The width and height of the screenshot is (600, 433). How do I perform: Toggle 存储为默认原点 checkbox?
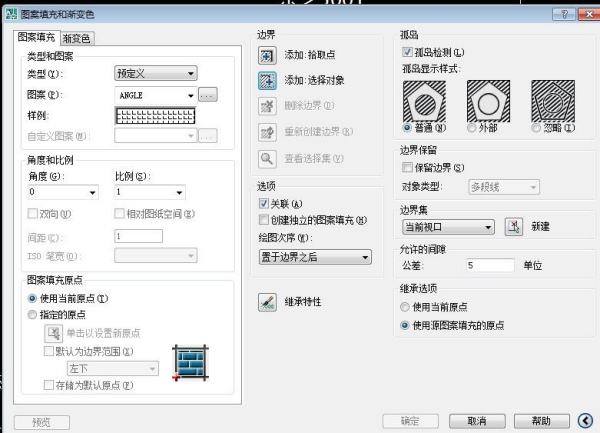pyautogui.click(x=49, y=385)
